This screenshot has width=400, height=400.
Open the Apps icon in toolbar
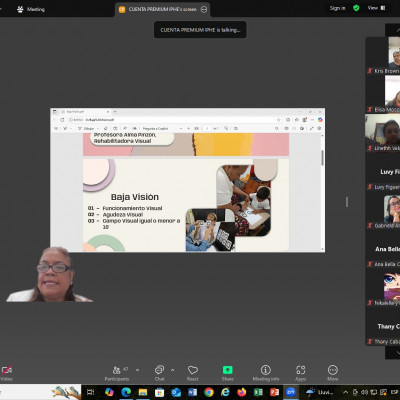point(301,370)
